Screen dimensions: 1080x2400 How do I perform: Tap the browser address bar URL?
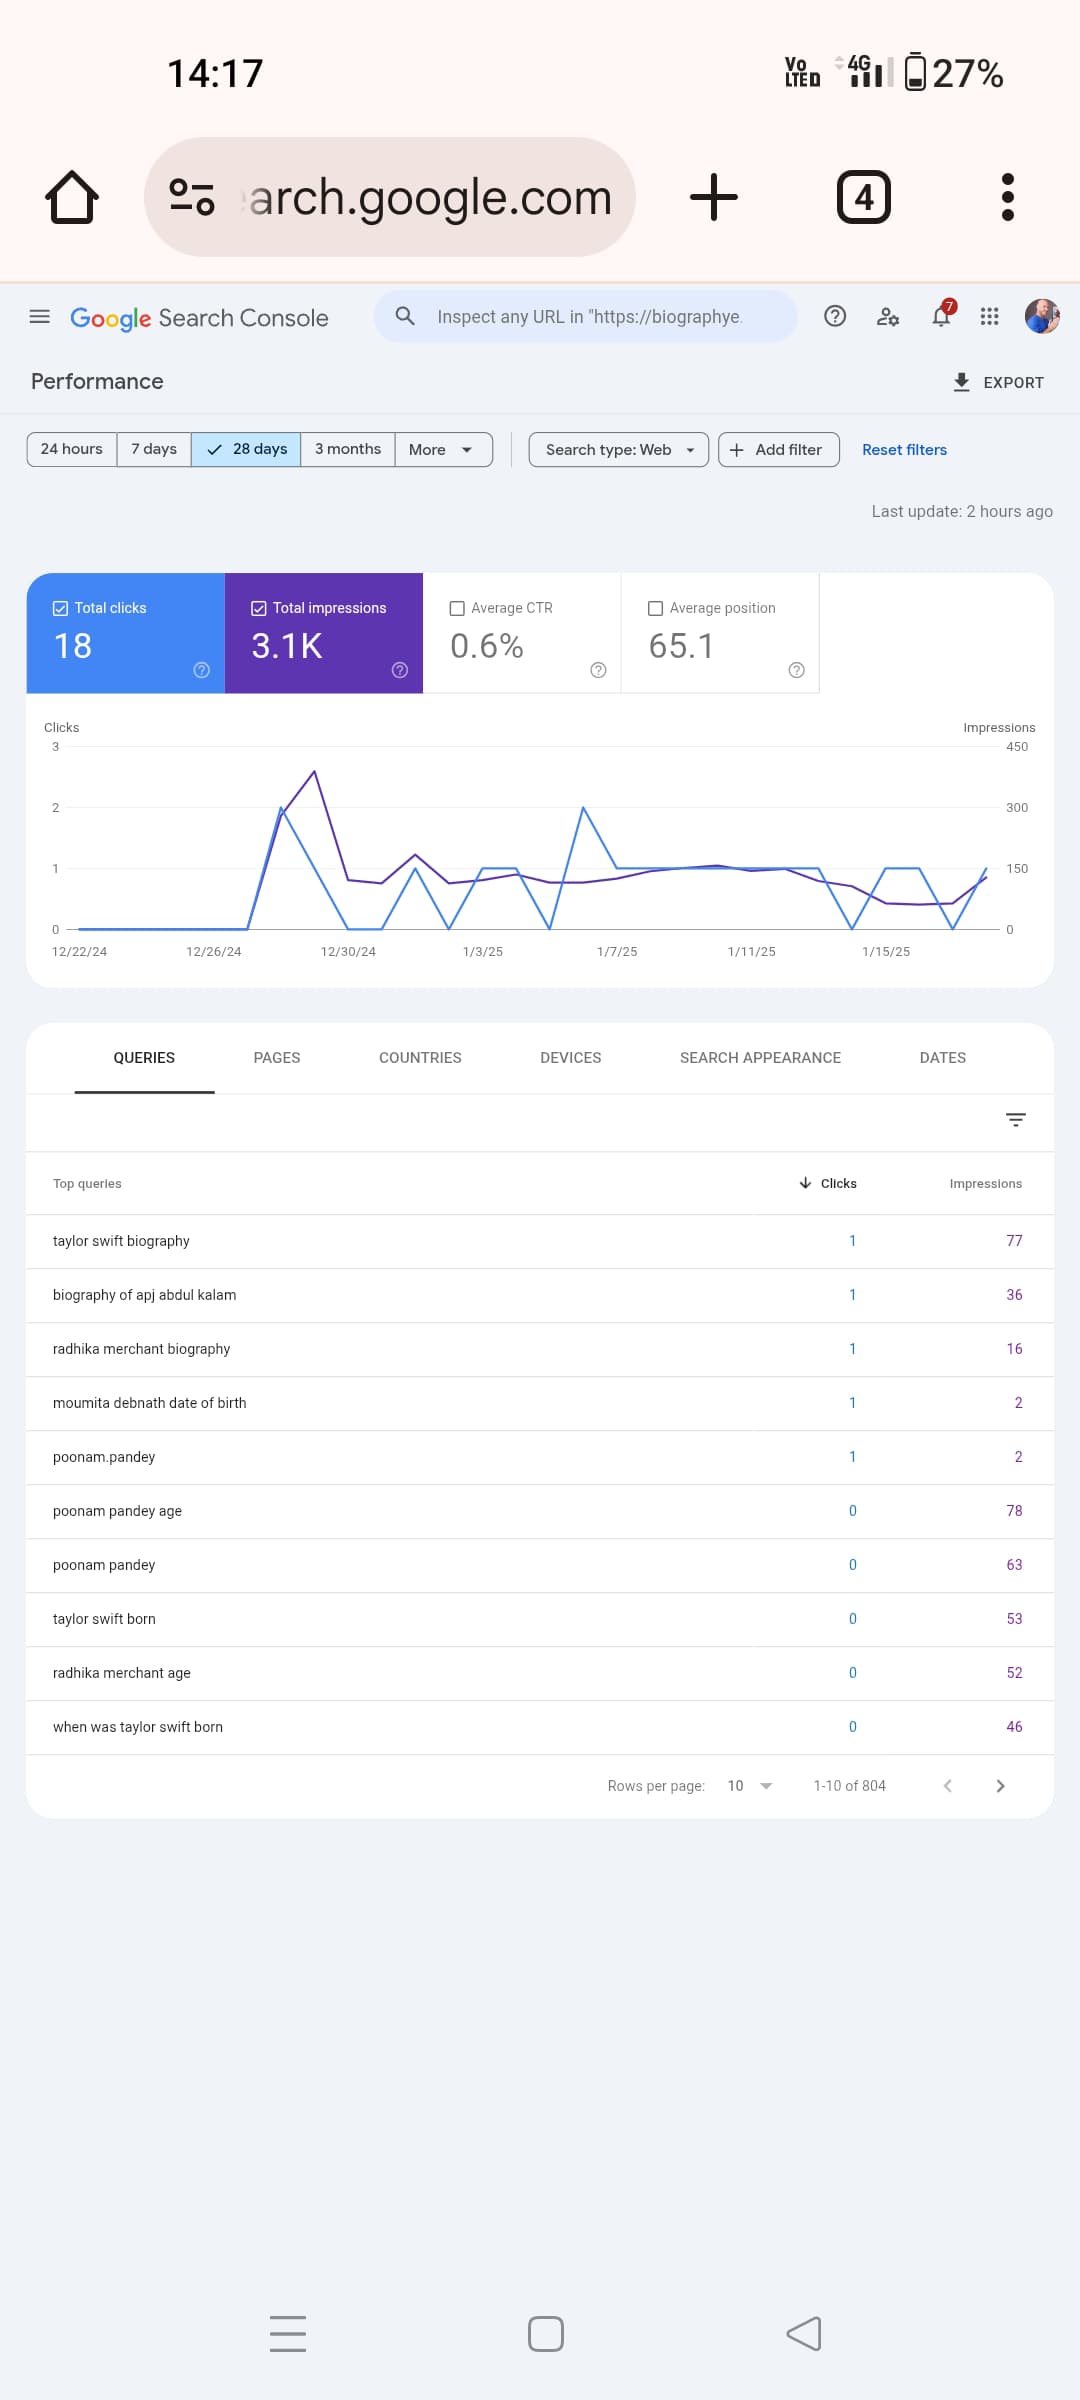tap(390, 197)
